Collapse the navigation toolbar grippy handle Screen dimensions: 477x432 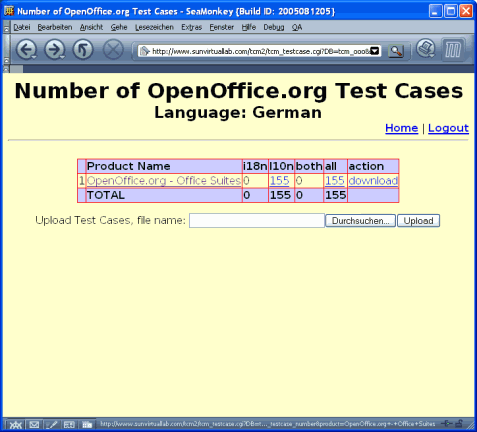pos(6,50)
